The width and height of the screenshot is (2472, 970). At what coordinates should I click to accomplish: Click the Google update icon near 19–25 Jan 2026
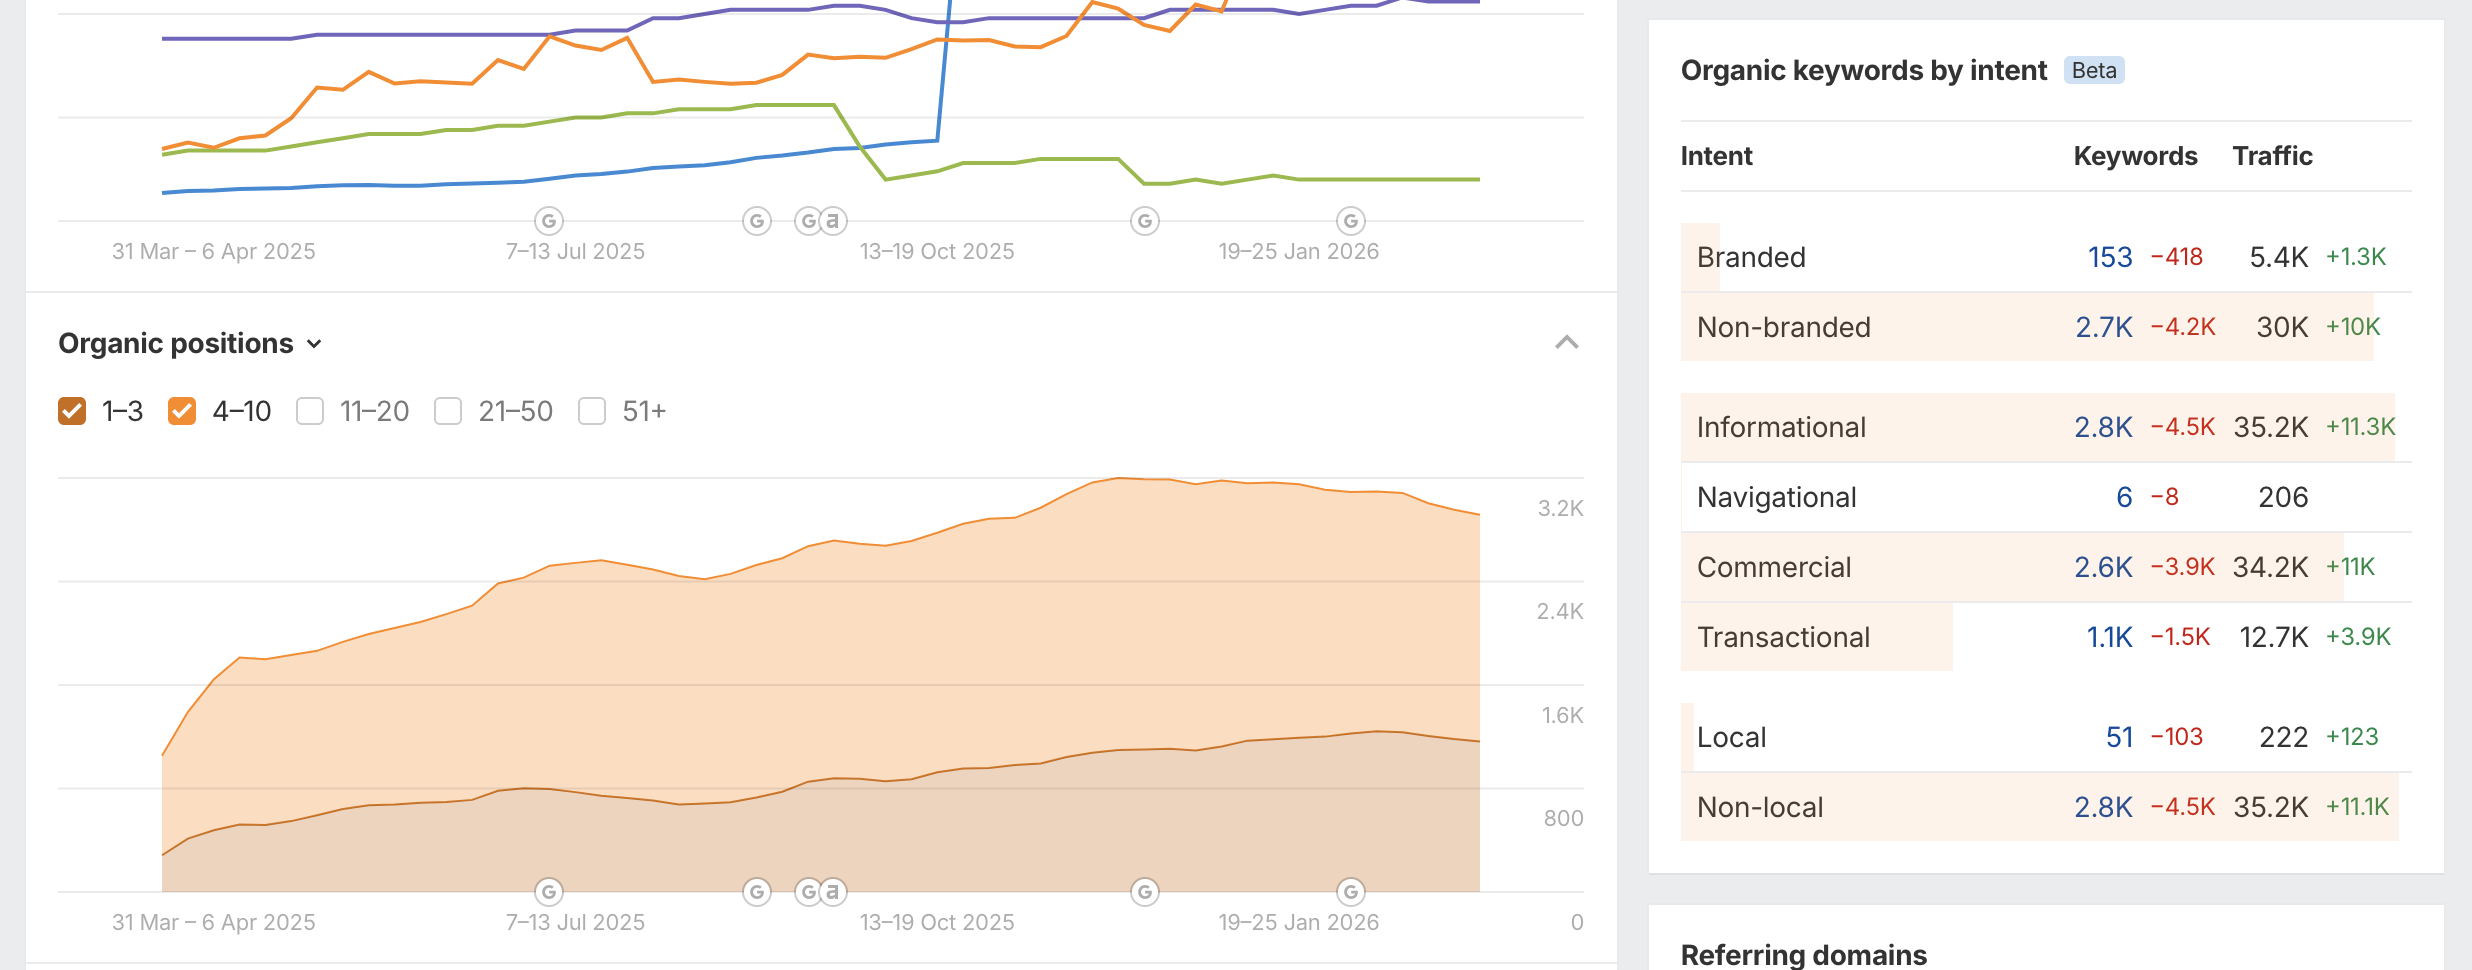(1350, 220)
